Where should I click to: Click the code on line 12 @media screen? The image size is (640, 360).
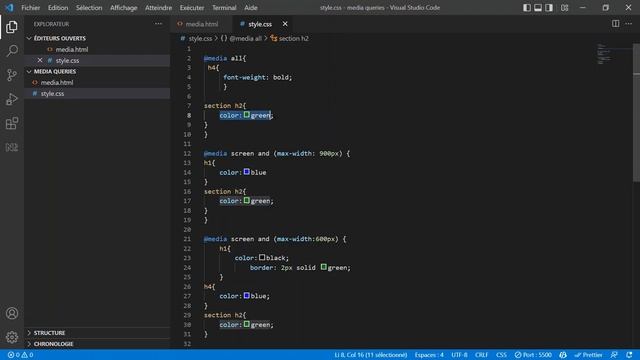[x=277, y=153]
